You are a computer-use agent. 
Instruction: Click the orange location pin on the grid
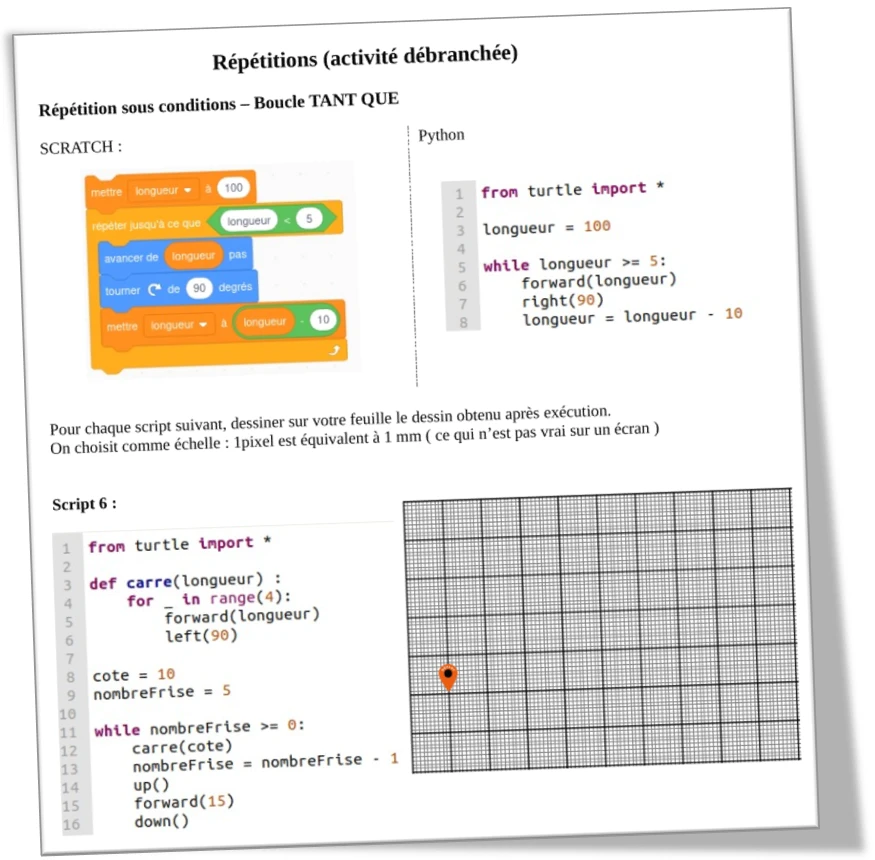click(x=448, y=677)
